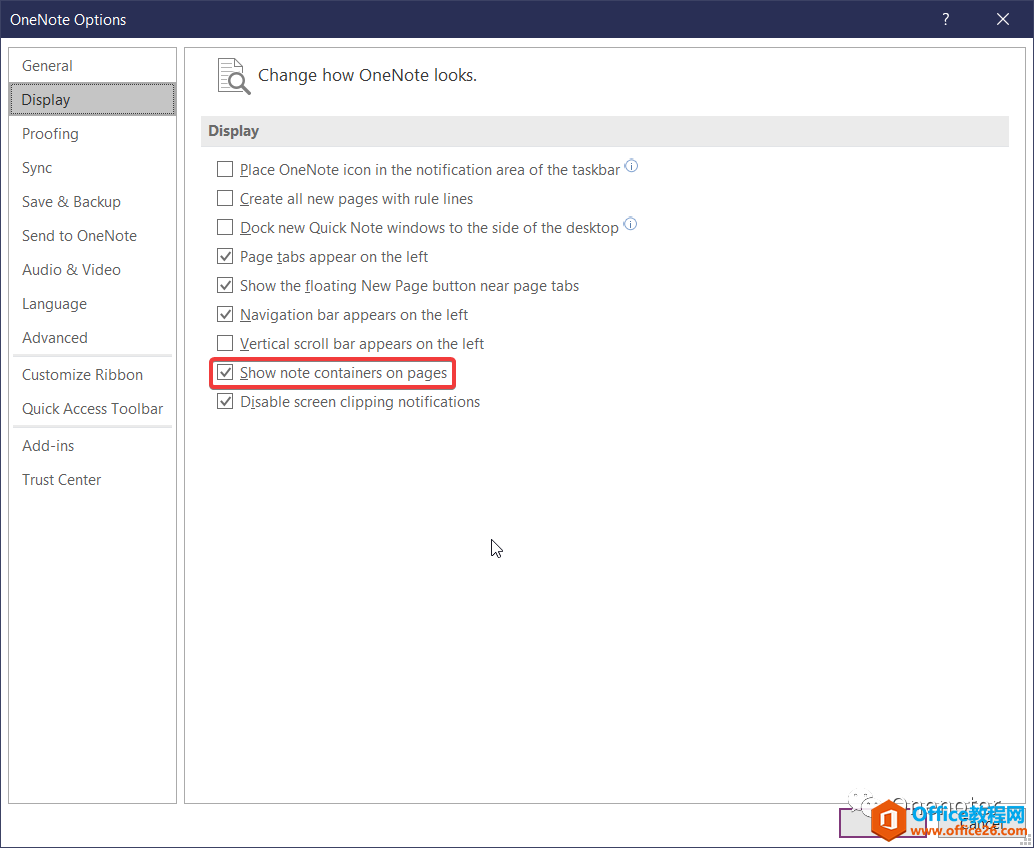Open the Proofing settings
The height and width of the screenshot is (848, 1034).
point(48,133)
